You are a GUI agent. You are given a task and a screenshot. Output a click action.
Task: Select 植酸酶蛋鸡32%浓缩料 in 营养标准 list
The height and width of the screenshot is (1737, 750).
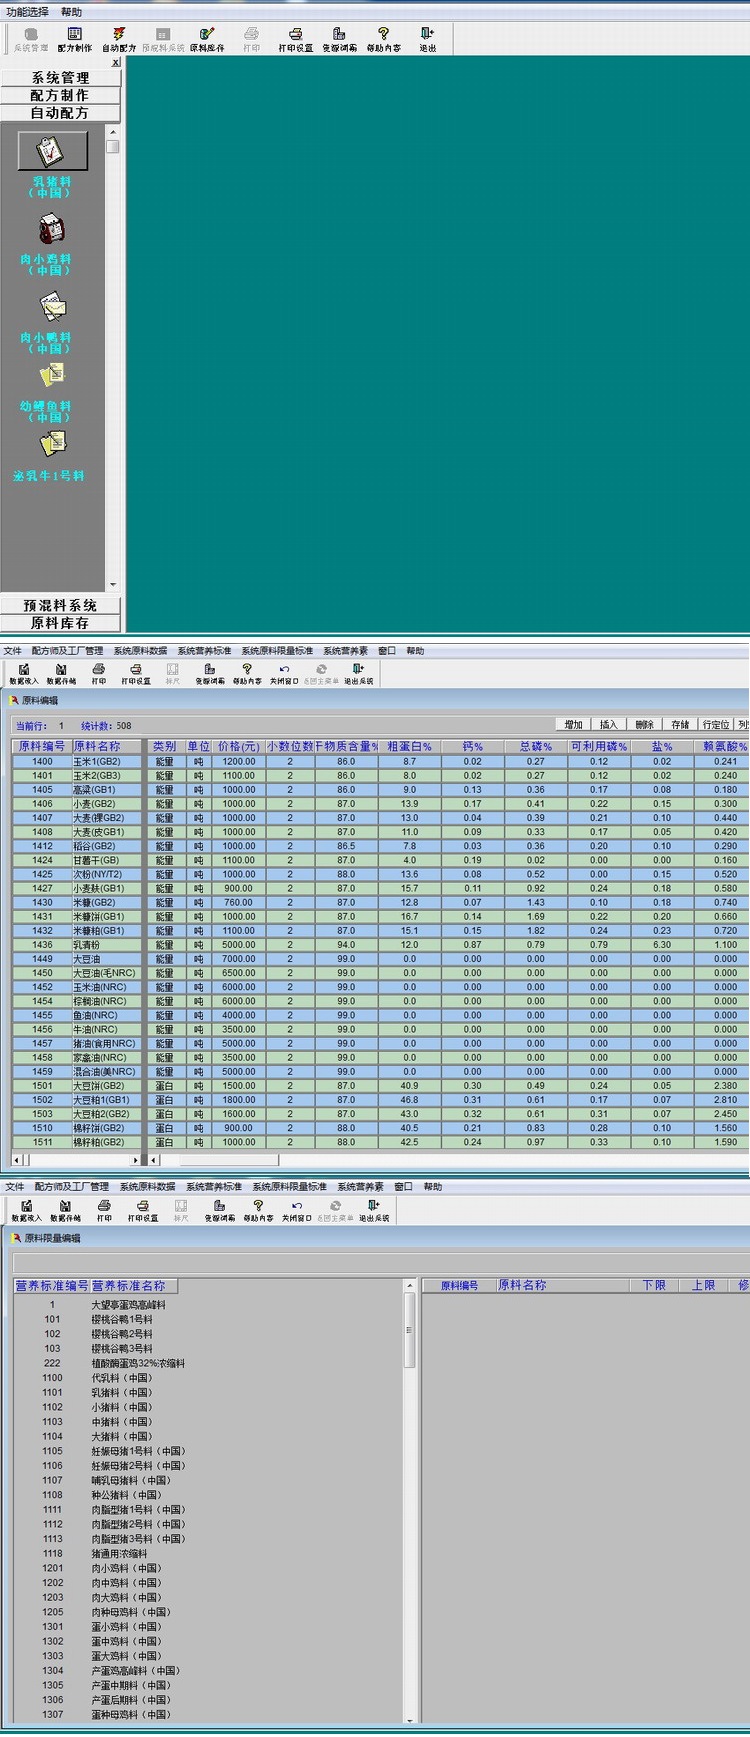click(x=138, y=1363)
